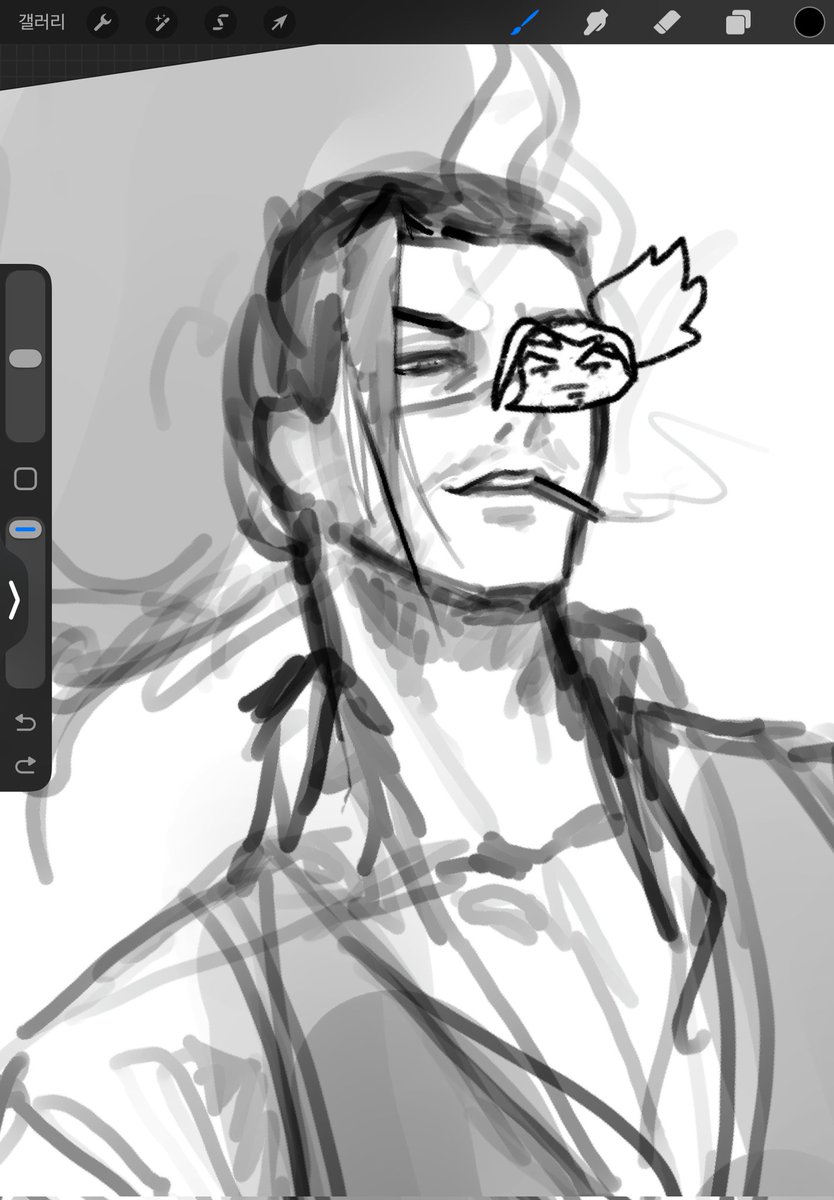Viewport: 834px width, 1200px height.
Task: Select the Smudge tool
Action: point(596,22)
